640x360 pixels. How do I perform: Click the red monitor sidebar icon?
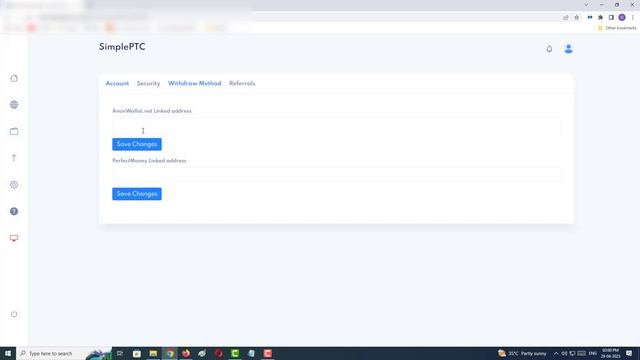[14, 238]
